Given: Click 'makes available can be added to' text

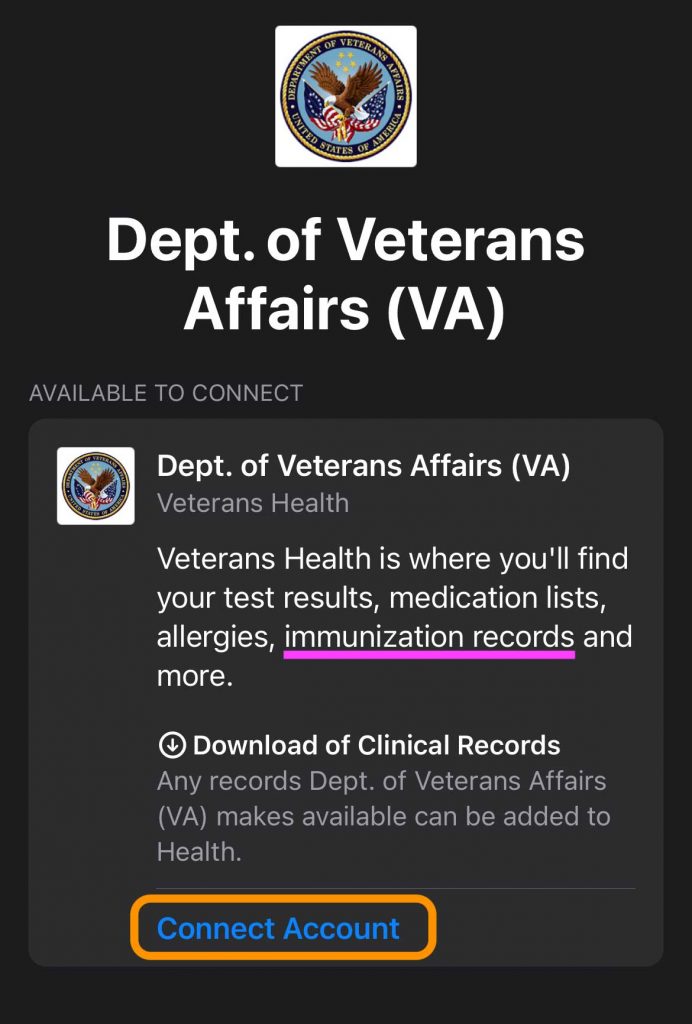Looking at the screenshot, I should pos(413,816).
